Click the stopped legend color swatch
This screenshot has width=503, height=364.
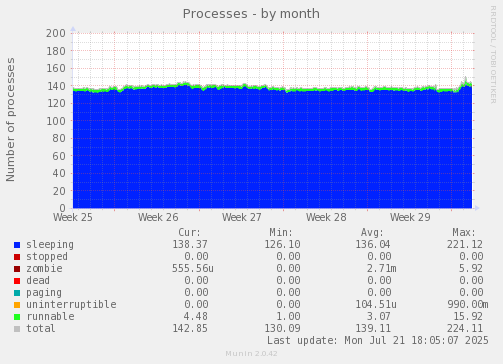point(17,257)
